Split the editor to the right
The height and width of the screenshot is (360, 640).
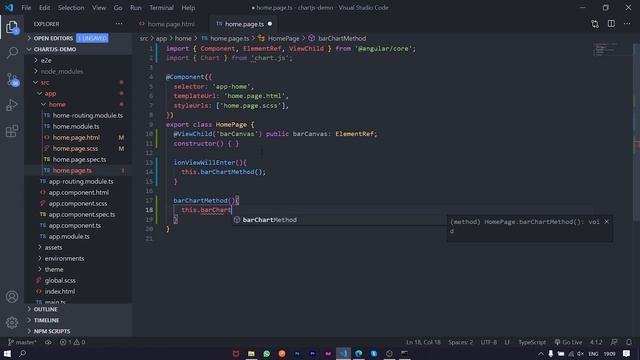tap(611, 24)
